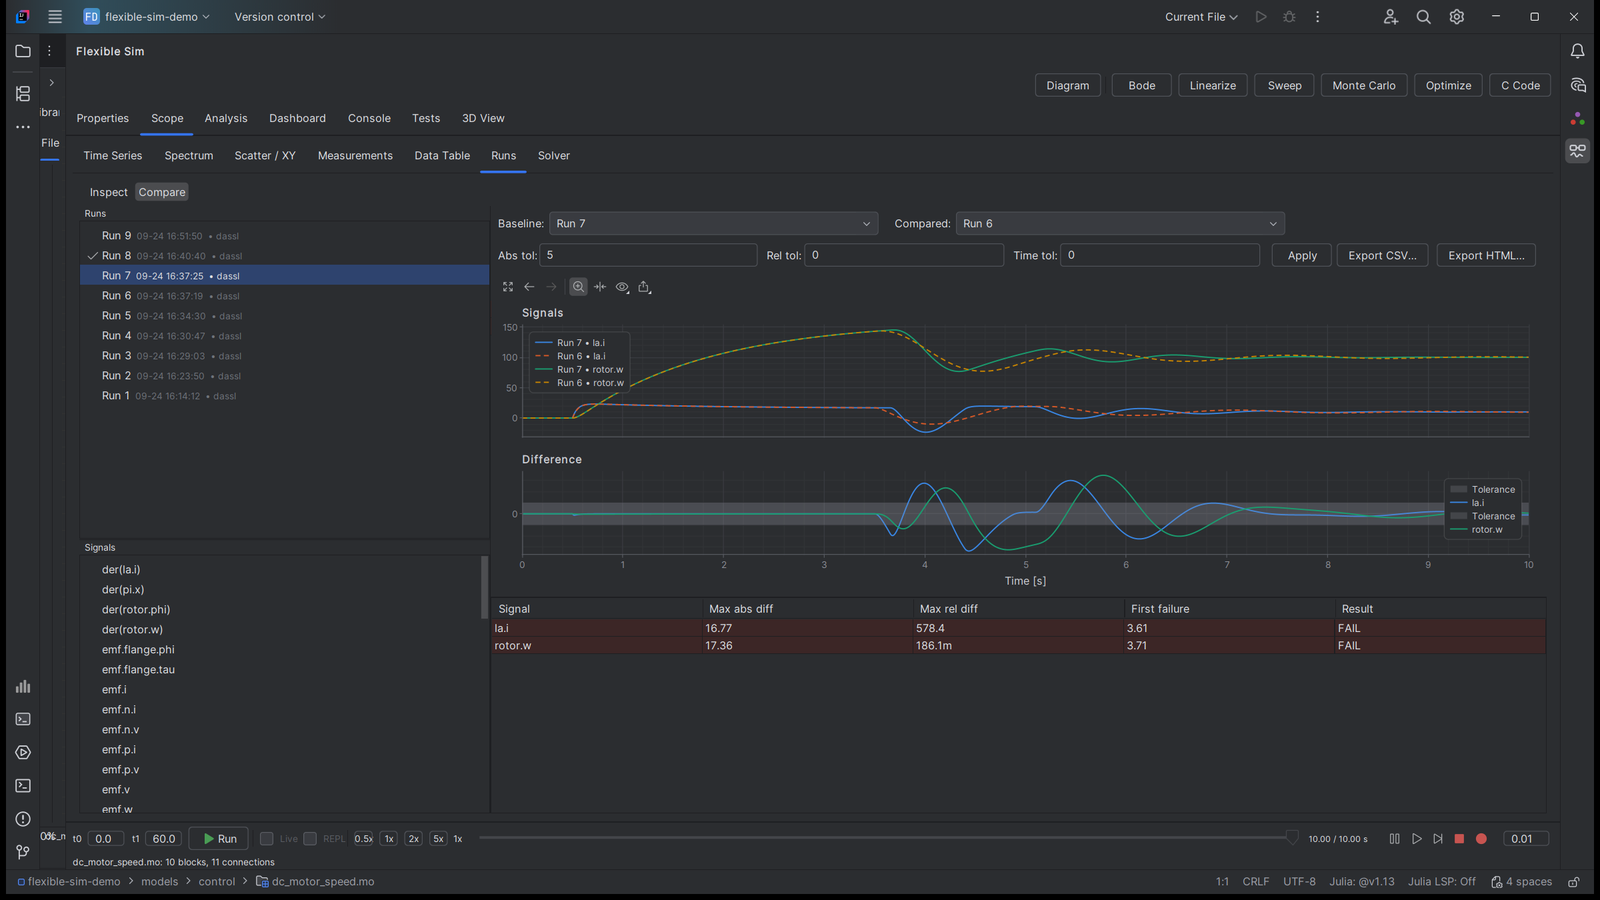
Task: Open the Git version control tool window
Action: (x=23, y=852)
